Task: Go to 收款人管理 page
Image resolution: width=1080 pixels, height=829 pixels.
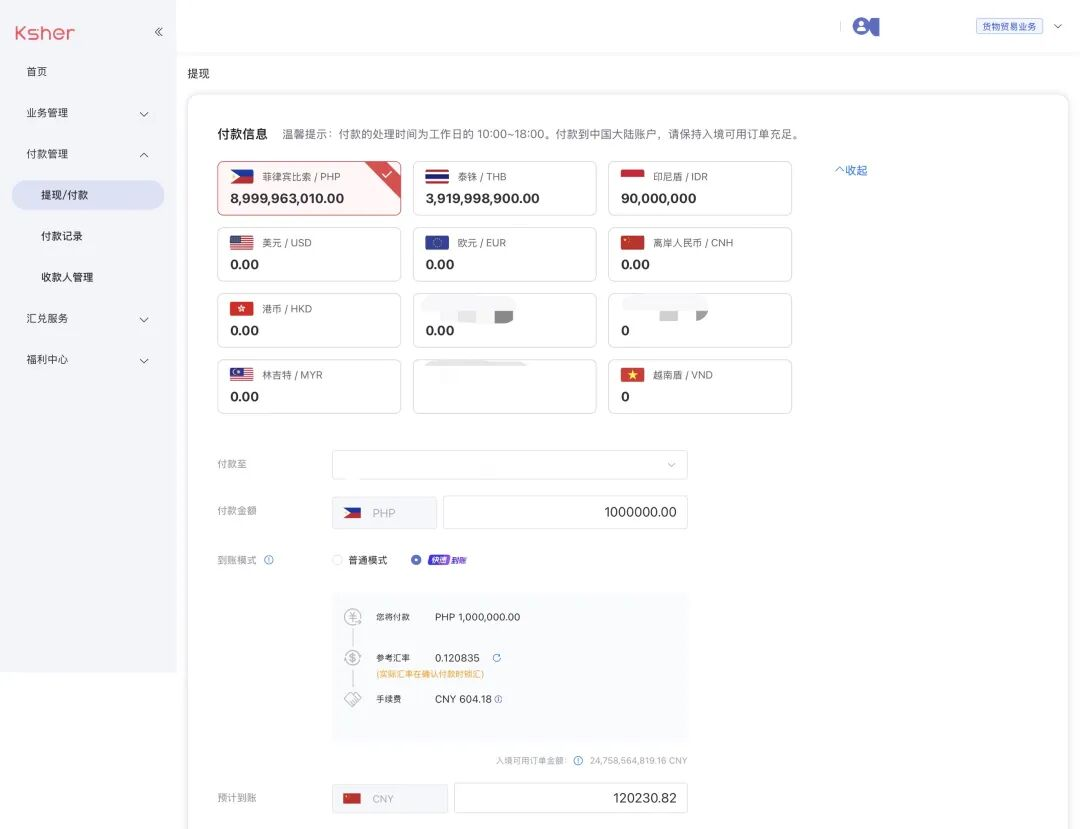Action: click(x=67, y=277)
